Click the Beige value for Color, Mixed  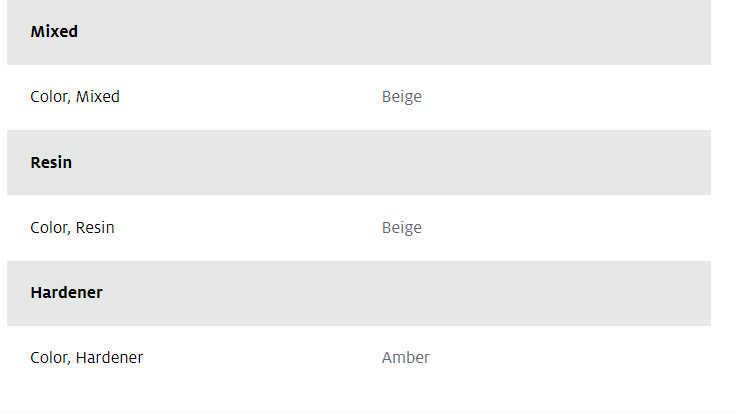[401, 97]
